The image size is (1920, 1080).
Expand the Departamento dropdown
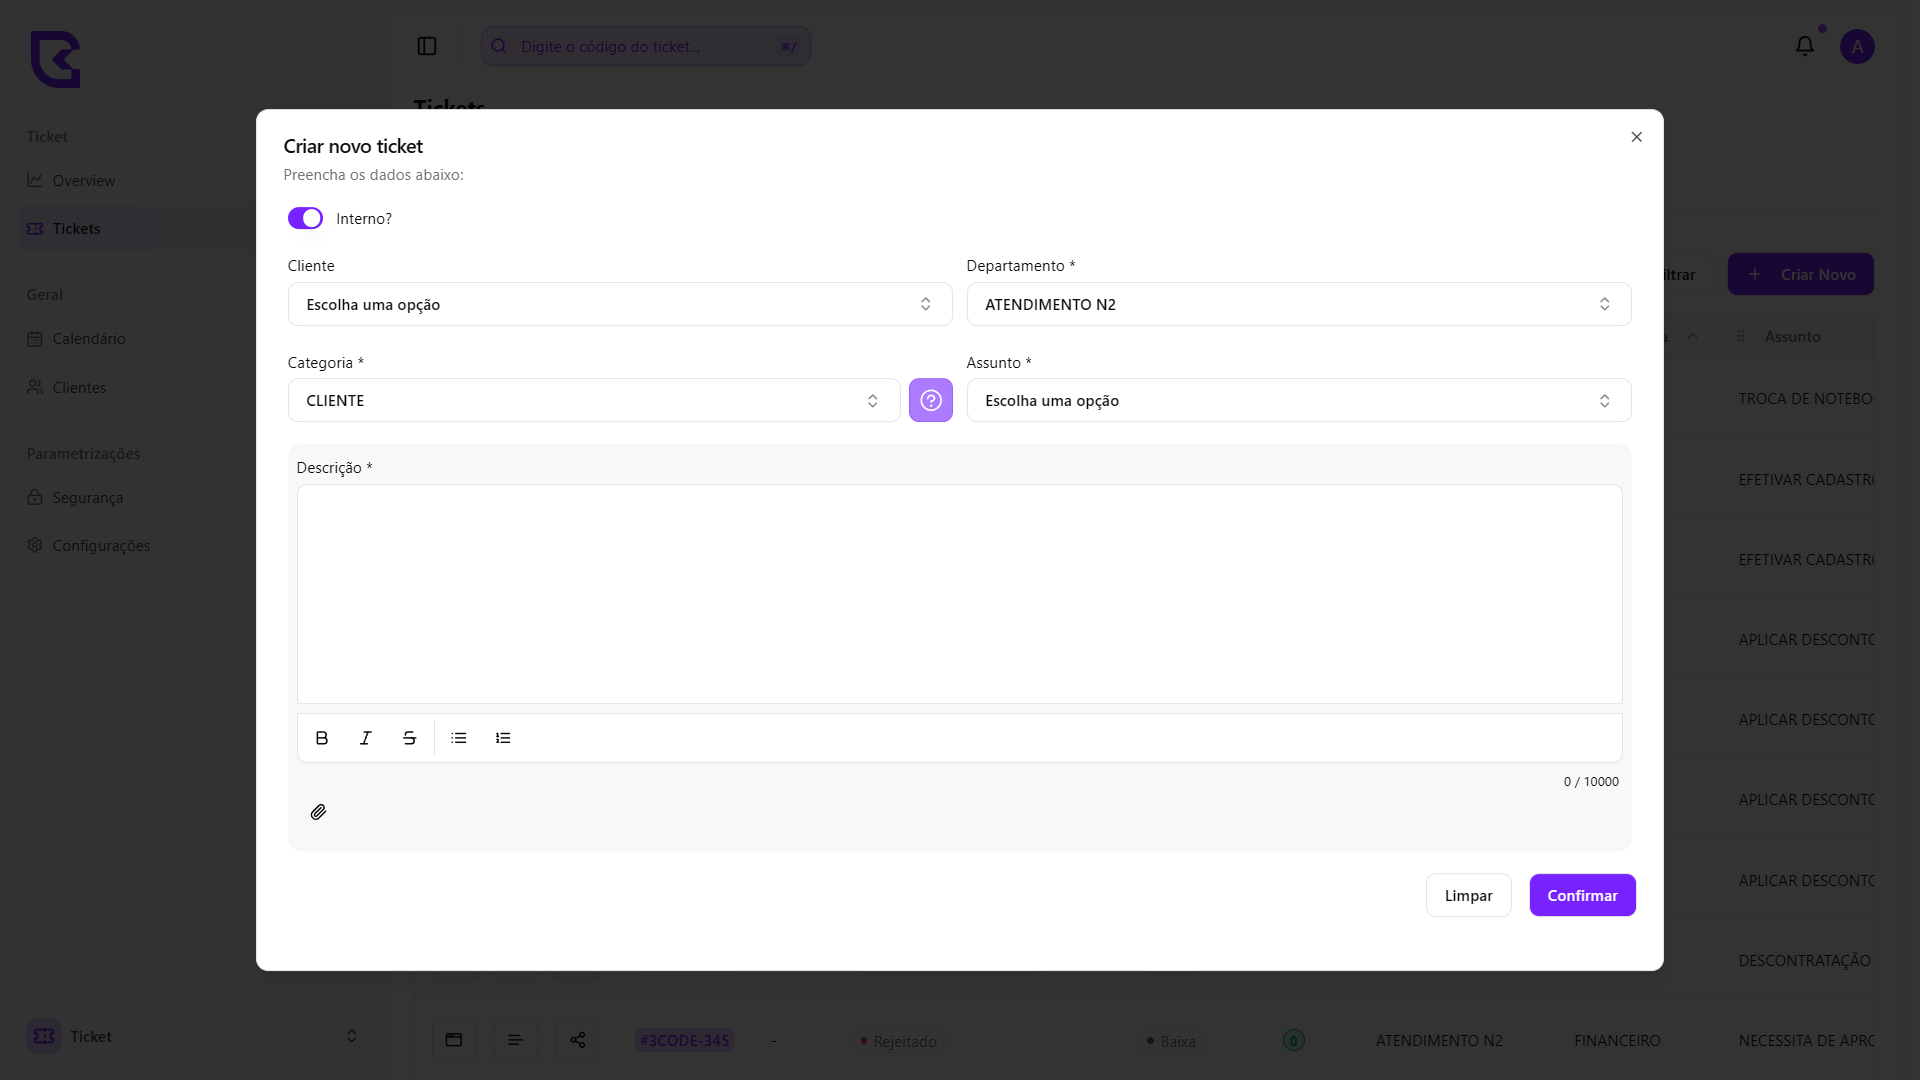point(1298,304)
